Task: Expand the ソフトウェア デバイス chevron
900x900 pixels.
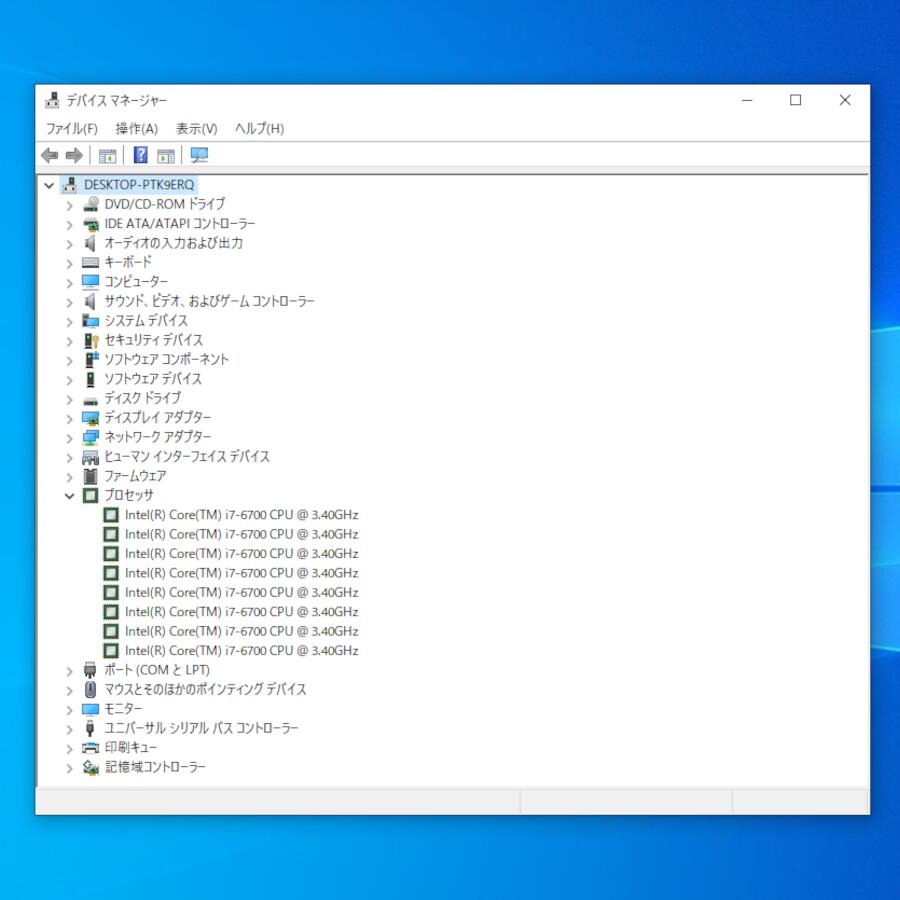Action: point(69,380)
